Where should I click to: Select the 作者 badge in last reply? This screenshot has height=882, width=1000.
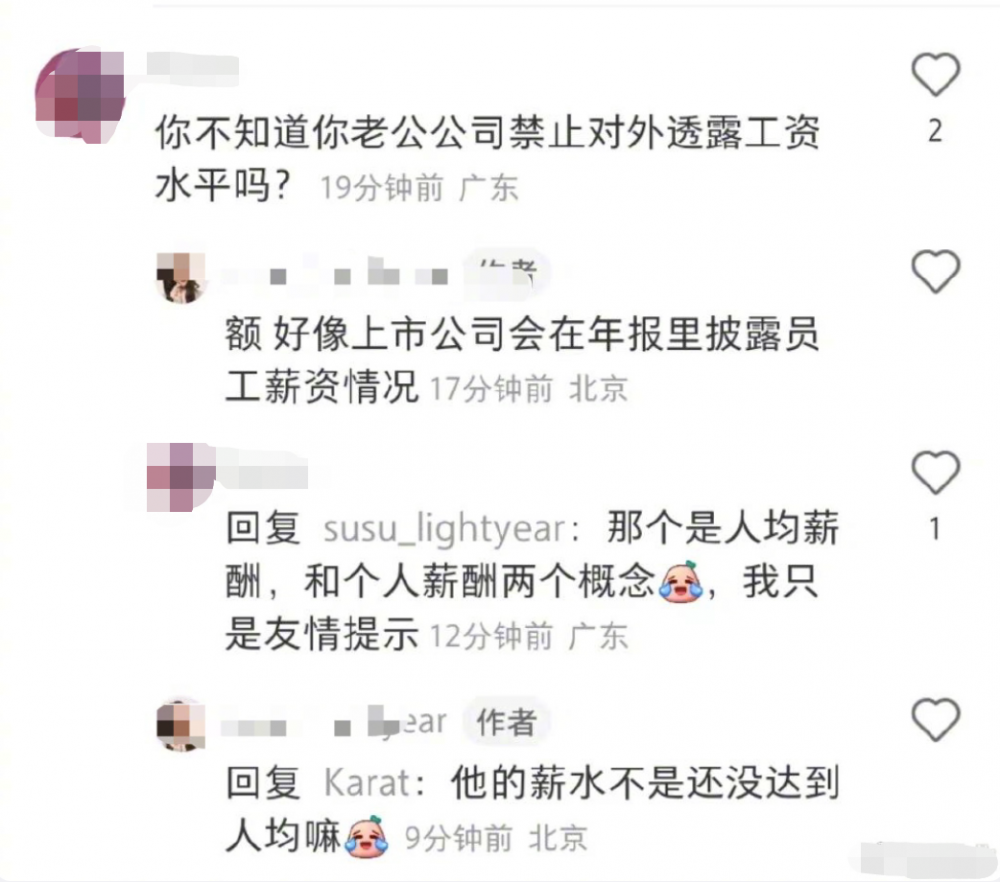coord(506,723)
